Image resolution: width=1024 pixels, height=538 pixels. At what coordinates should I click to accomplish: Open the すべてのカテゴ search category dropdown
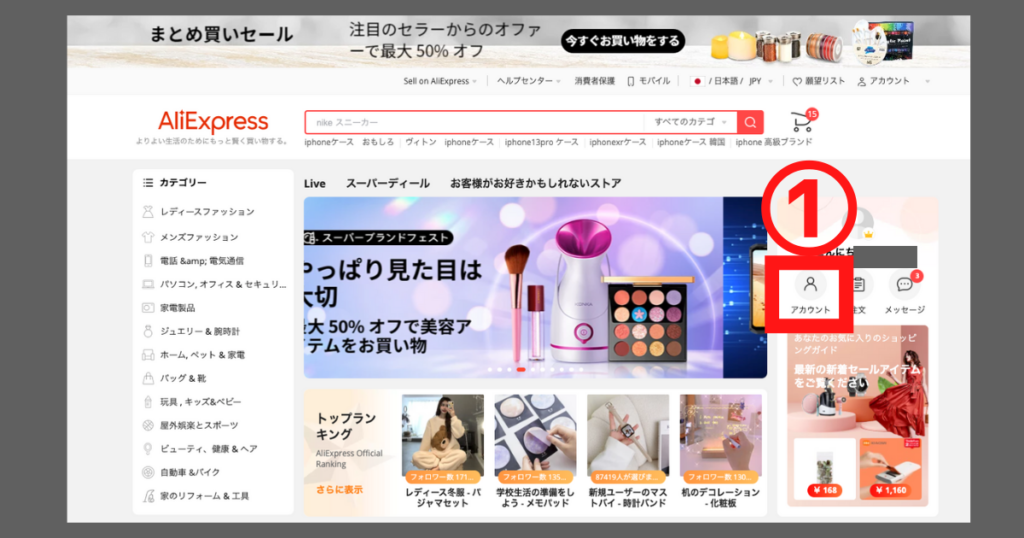690,122
